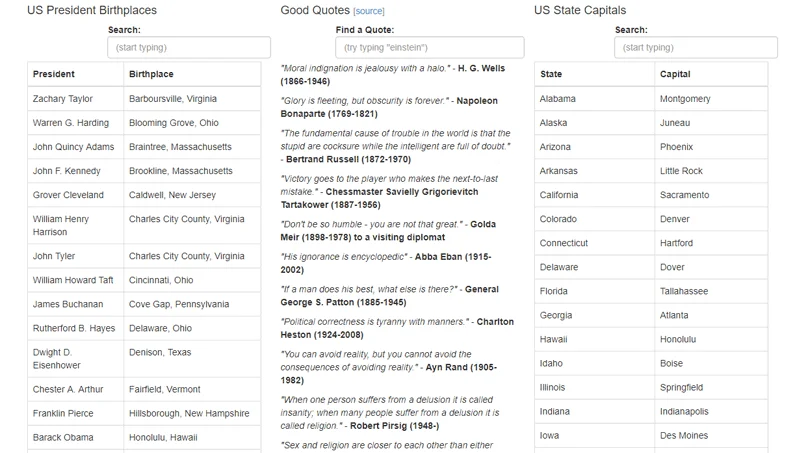Click the President column header

pos(54,74)
